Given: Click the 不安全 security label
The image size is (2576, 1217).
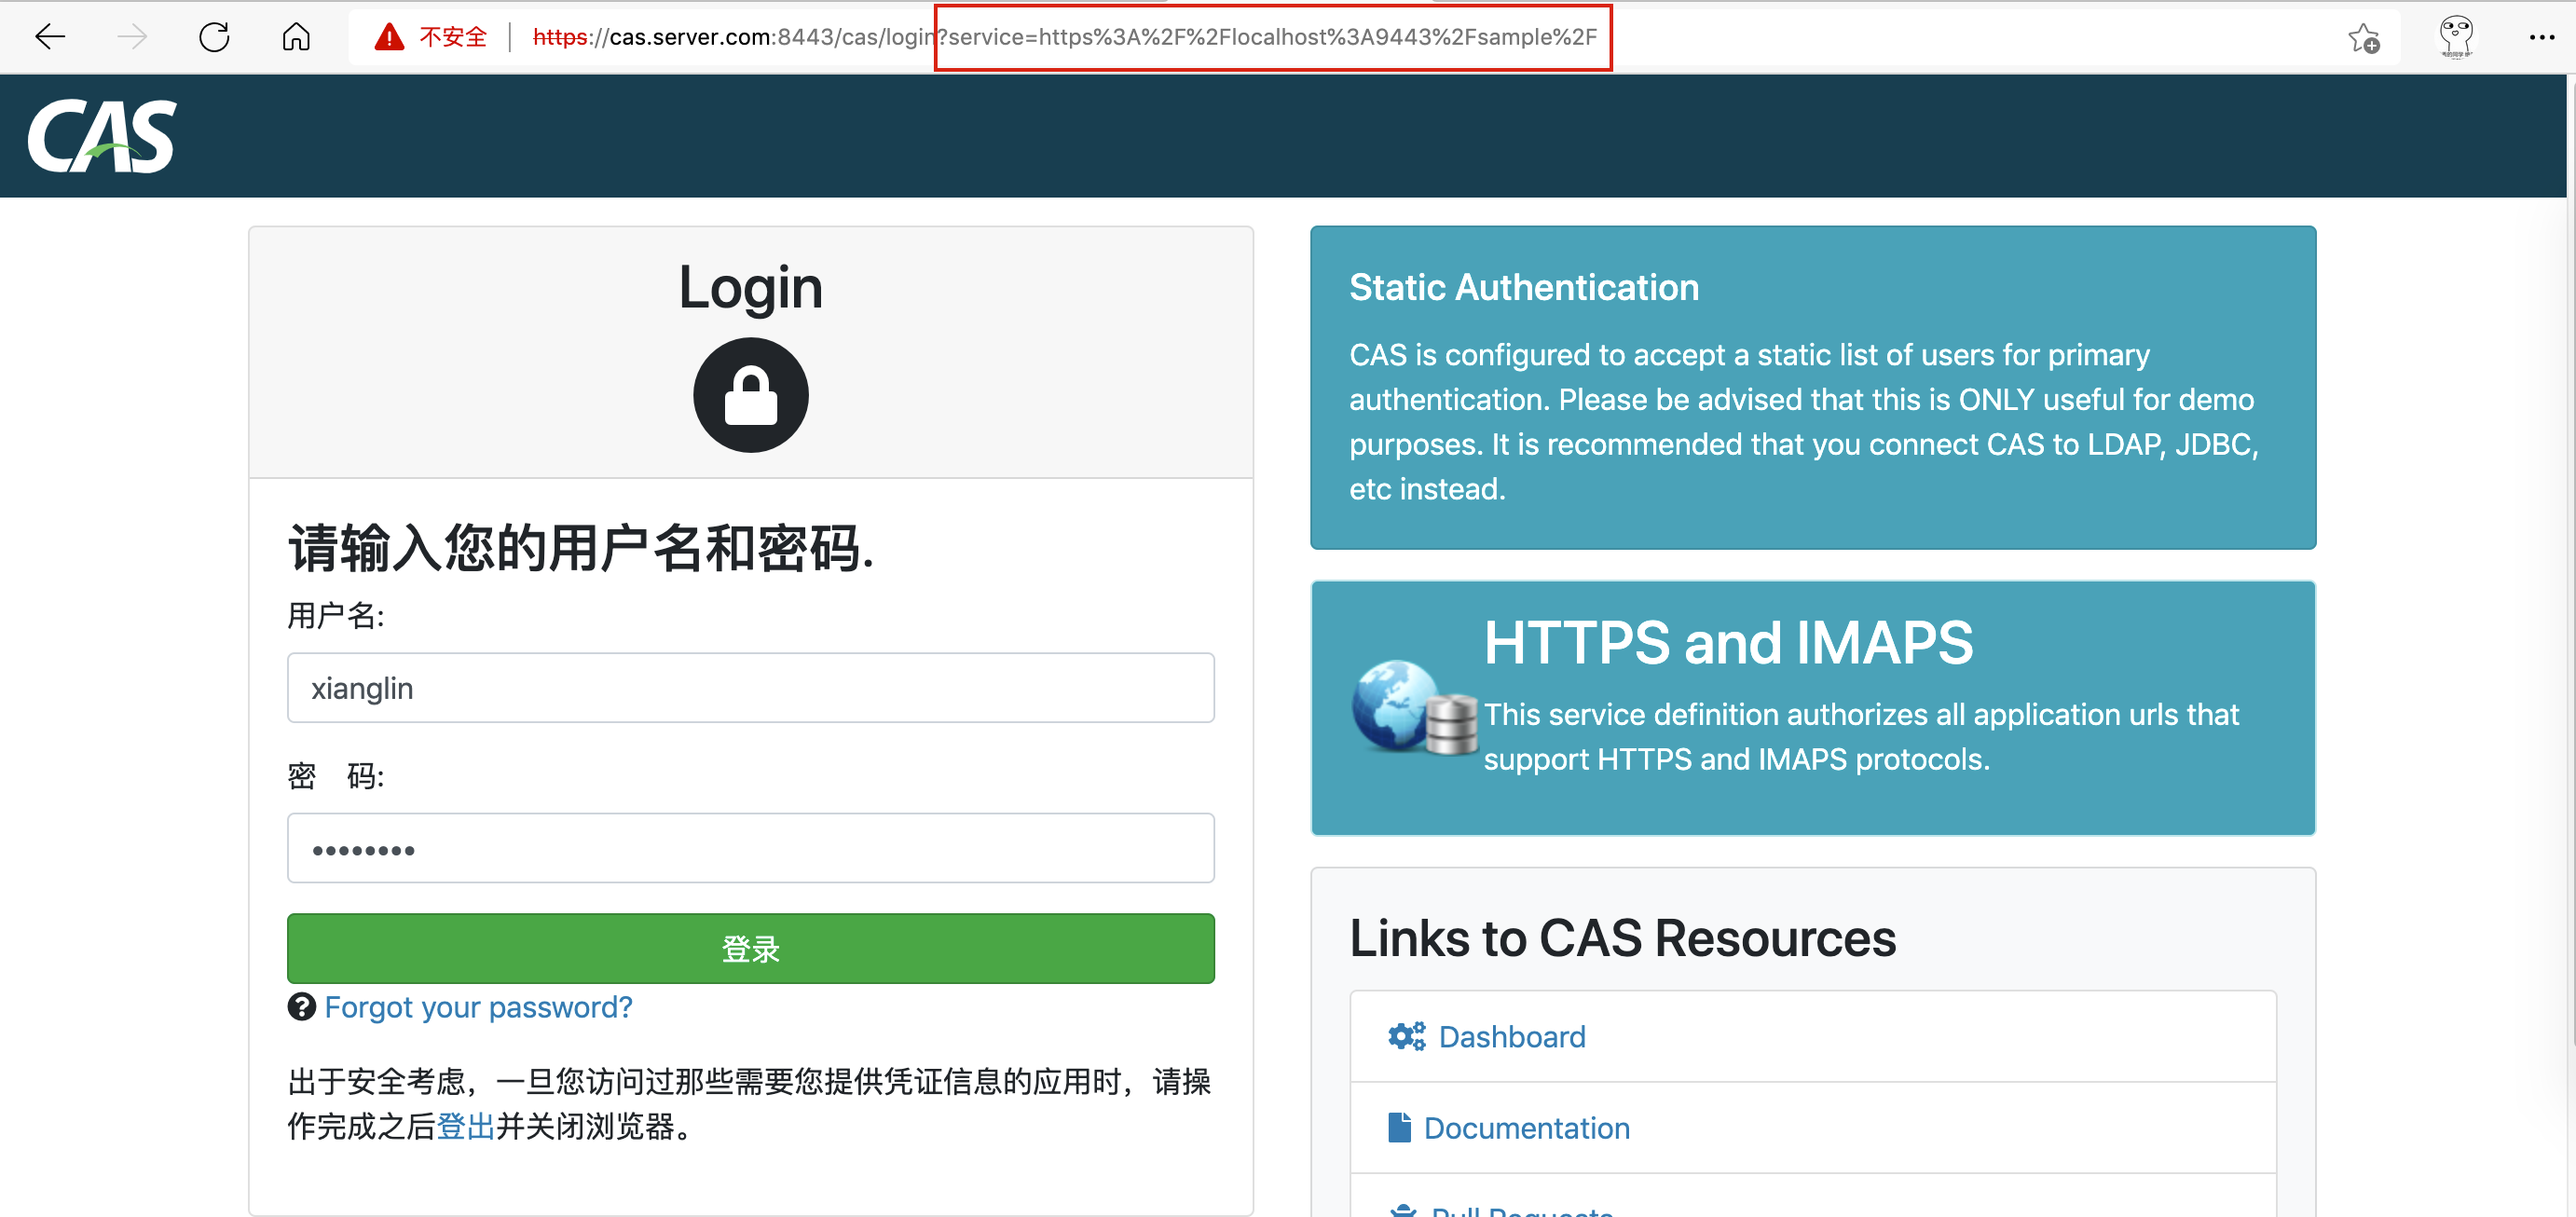Looking at the screenshot, I should coord(453,37).
